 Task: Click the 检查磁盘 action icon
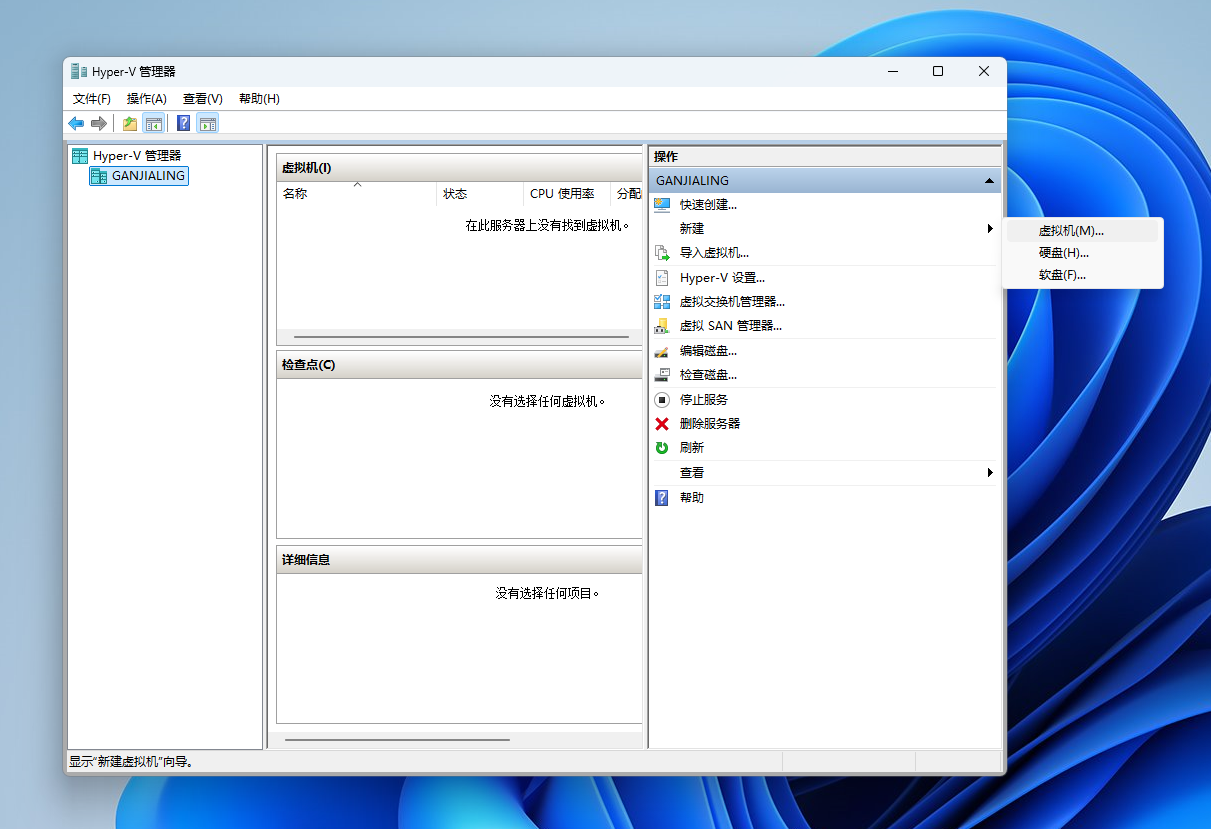pyautogui.click(x=661, y=375)
